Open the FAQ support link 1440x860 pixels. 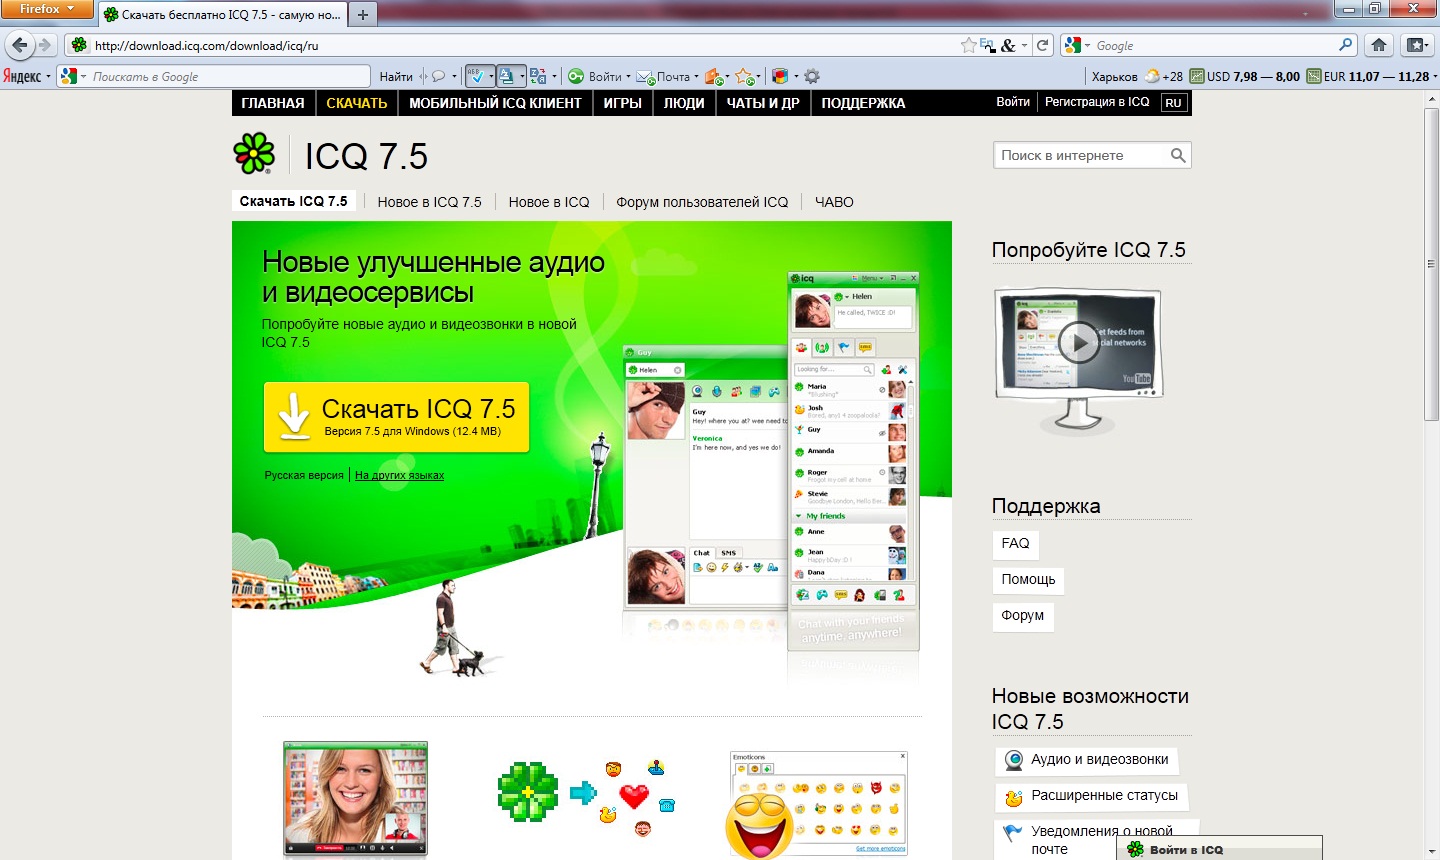point(1015,543)
